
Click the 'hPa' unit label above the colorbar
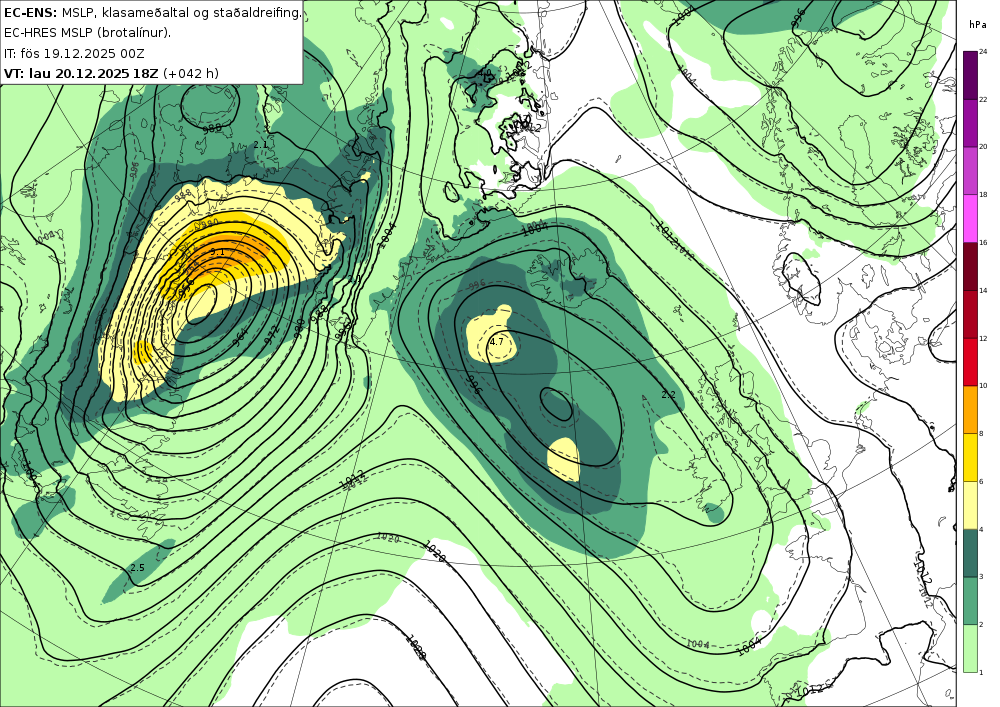tap(977, 25)
